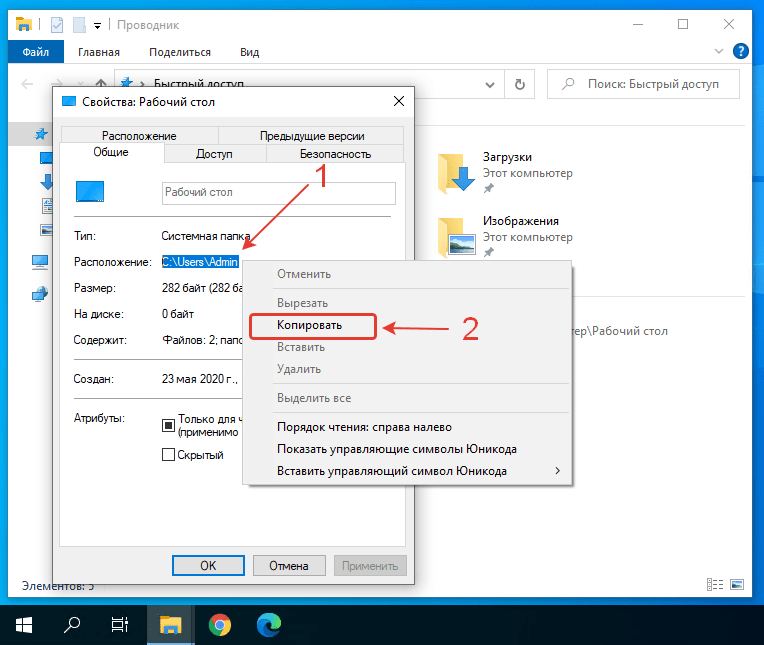Choose Вырезать in context menu

407,303
